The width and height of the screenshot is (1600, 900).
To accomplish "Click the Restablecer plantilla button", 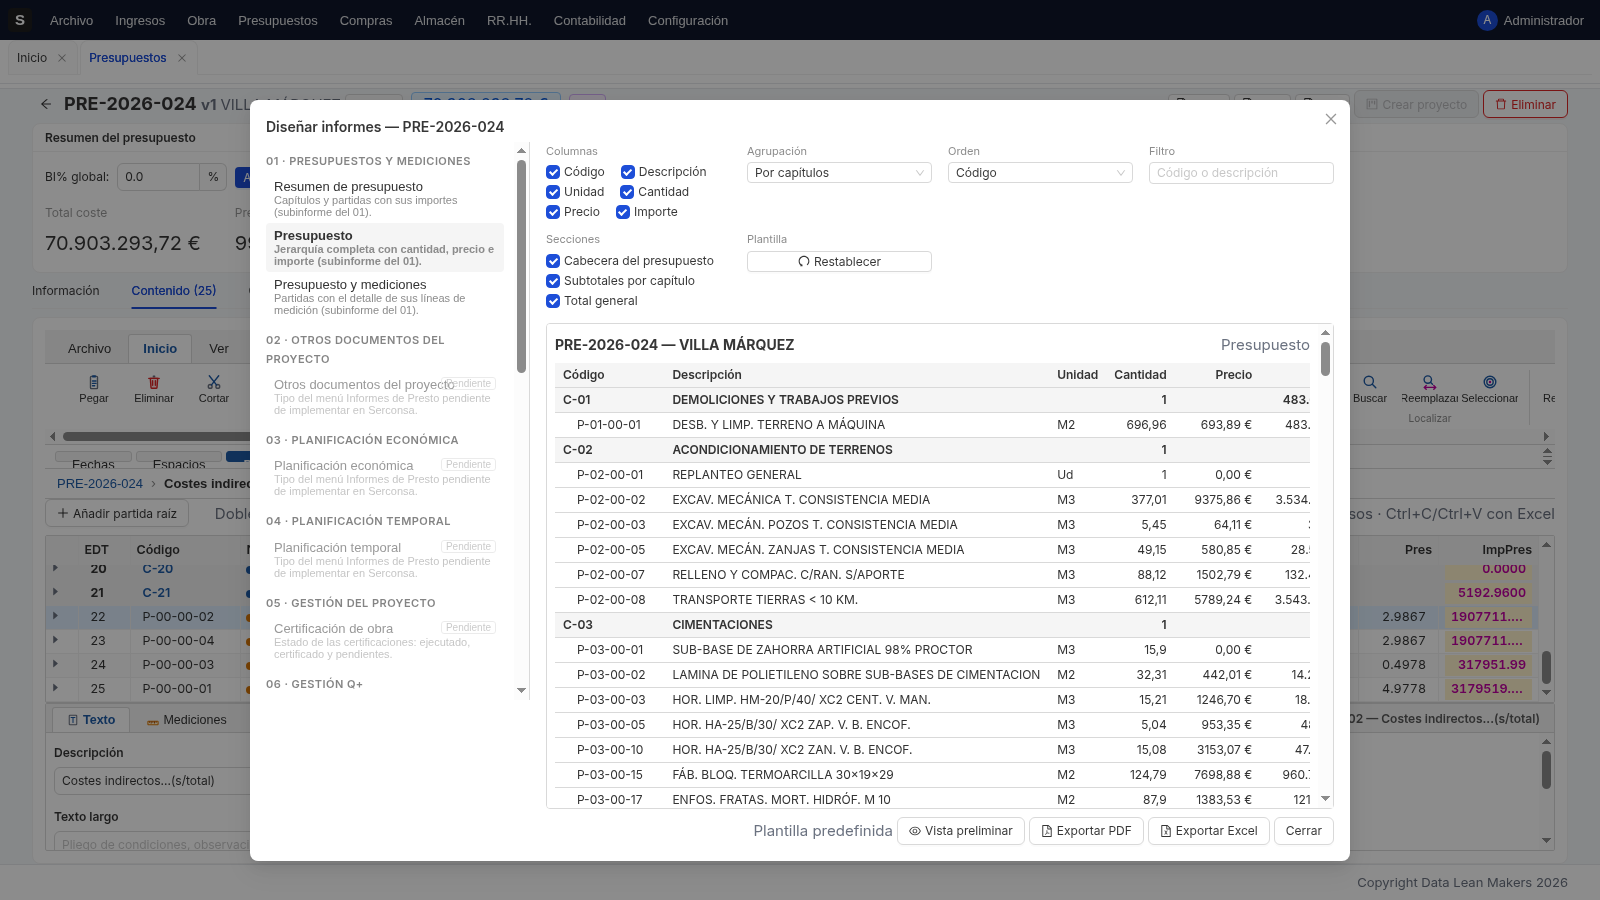I will pos(839,262).
